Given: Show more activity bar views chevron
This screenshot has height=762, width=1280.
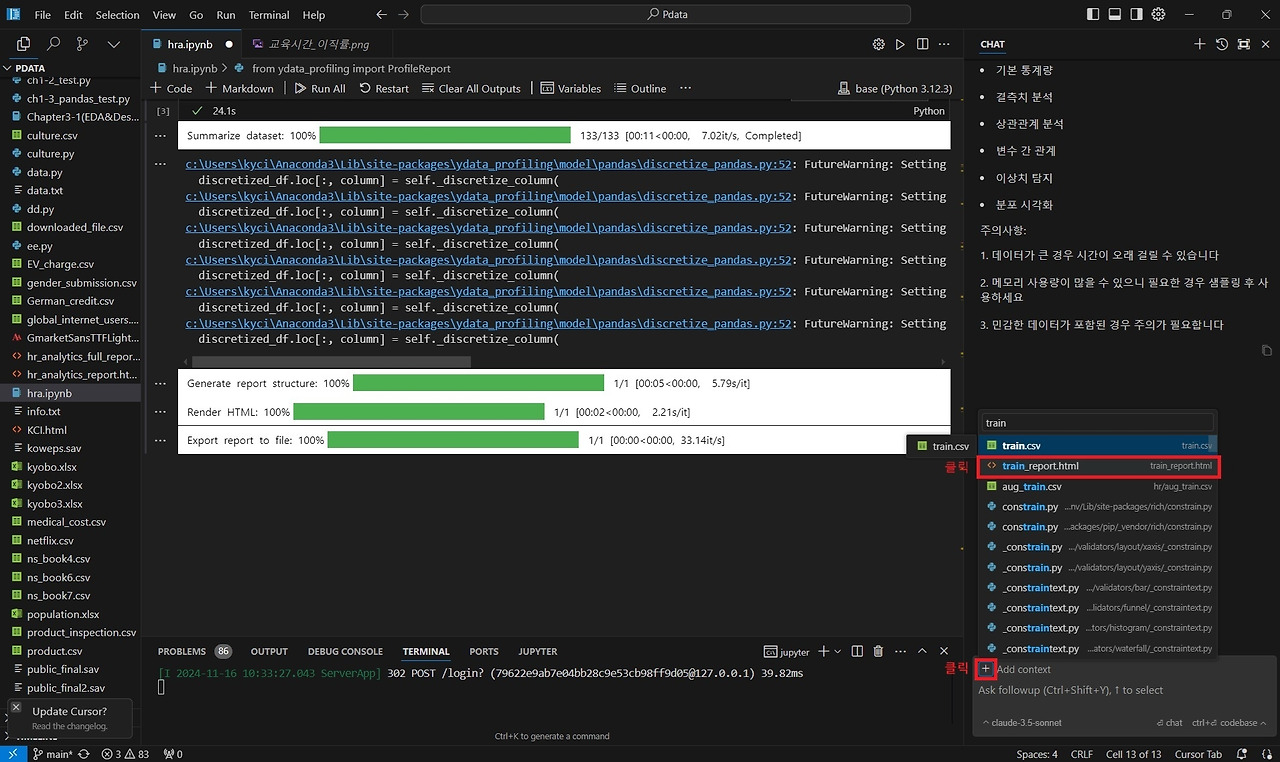Looking at the screenshot, I should coord(113,44).
